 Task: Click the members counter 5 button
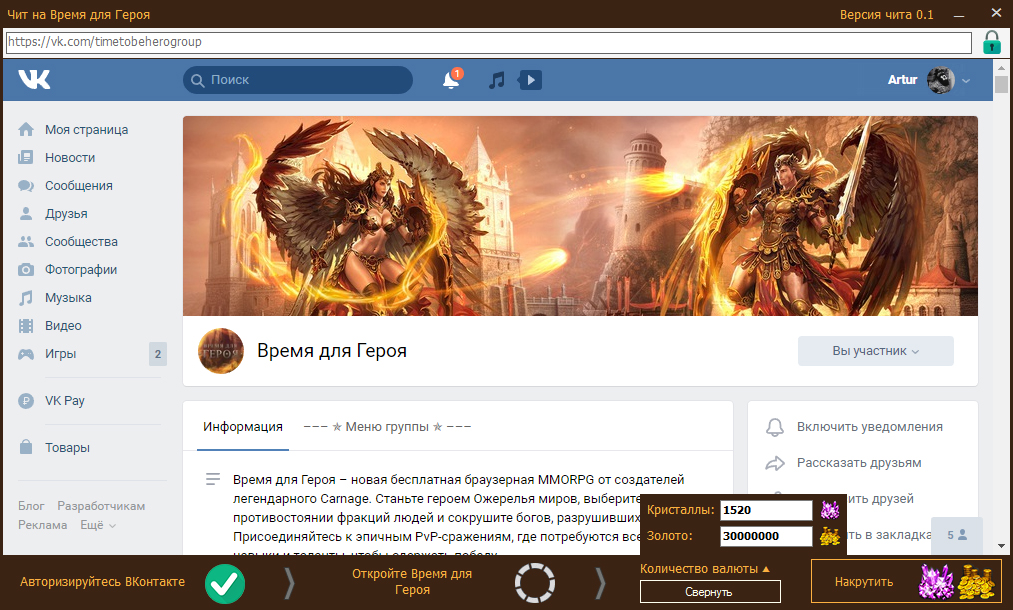click(x=957, y=535)
